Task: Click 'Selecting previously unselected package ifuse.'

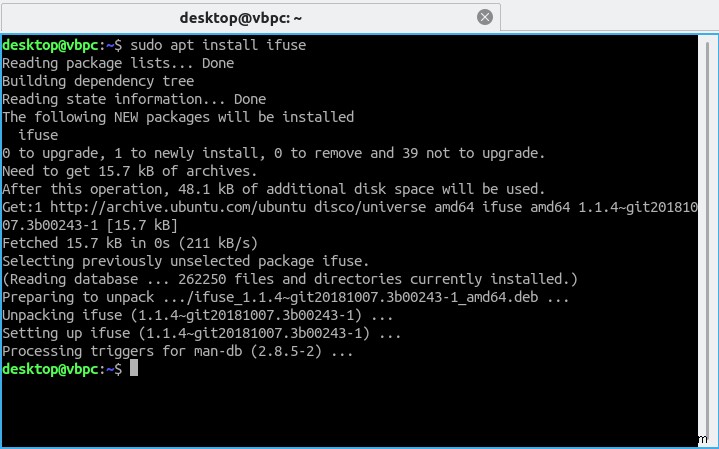Action: (x=186, y=261)
